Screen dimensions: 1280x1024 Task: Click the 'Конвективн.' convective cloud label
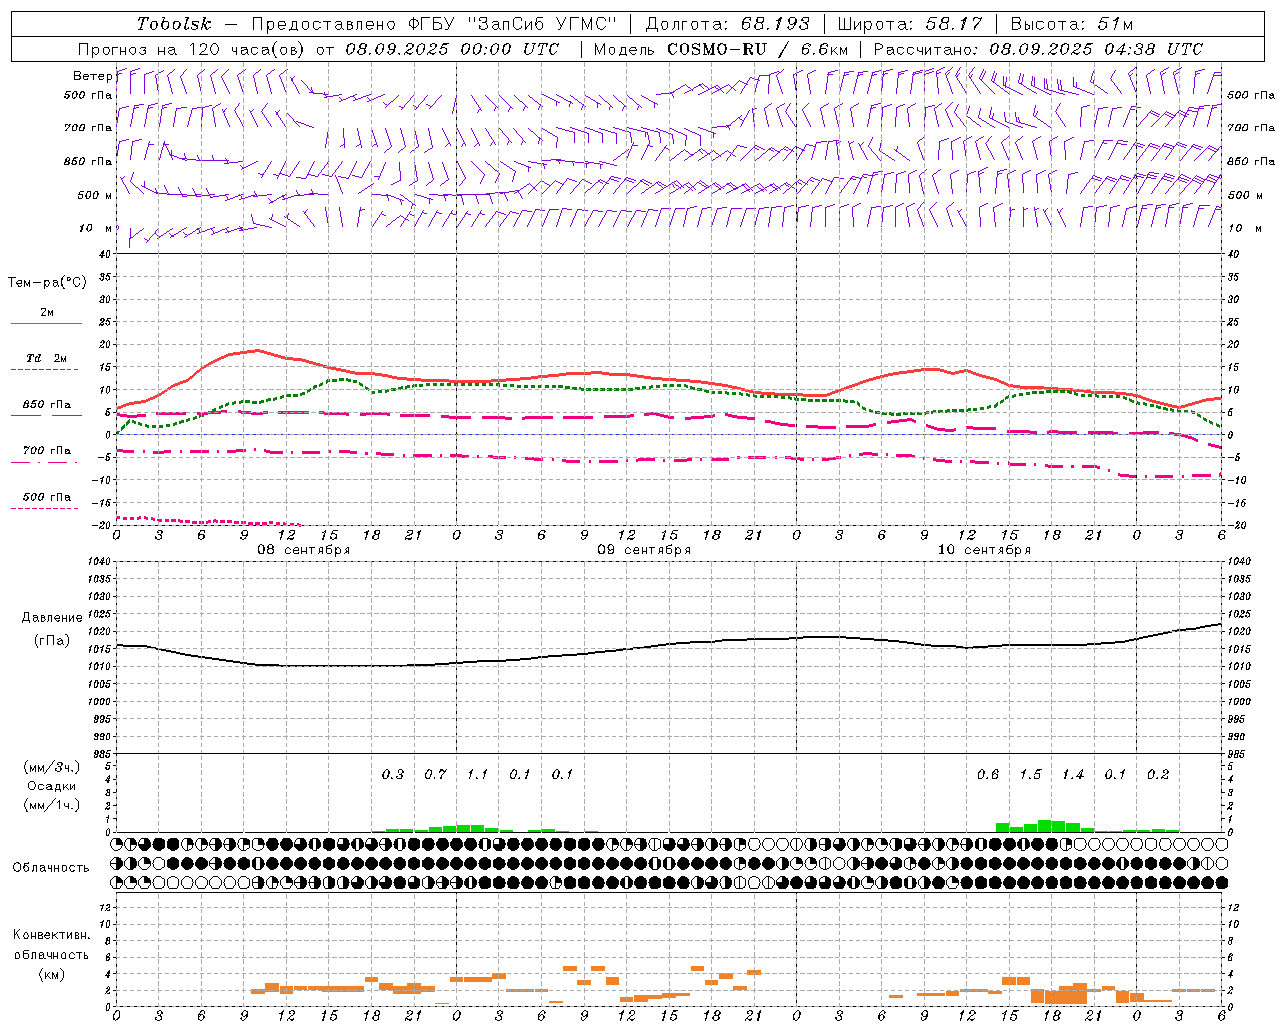[x=51, y=935]
